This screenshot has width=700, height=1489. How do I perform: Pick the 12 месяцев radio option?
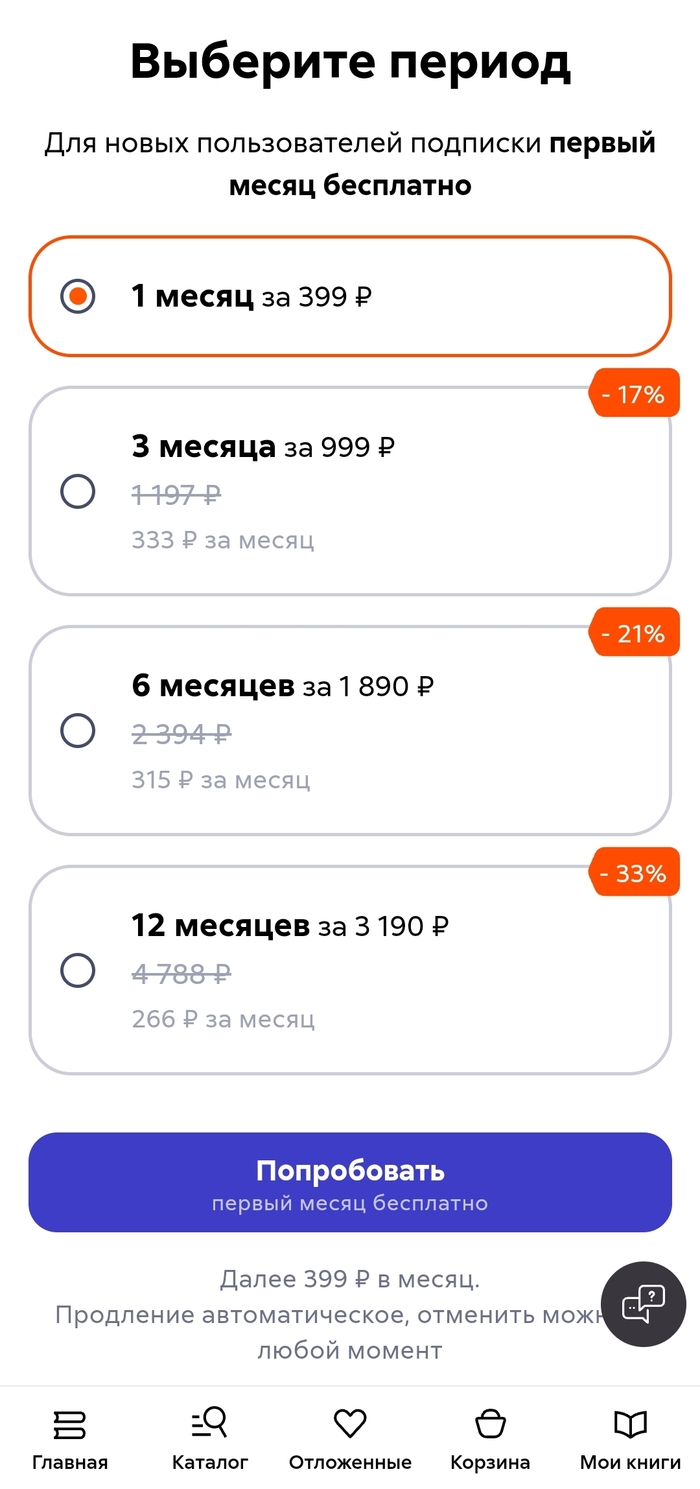click(78, 970)
